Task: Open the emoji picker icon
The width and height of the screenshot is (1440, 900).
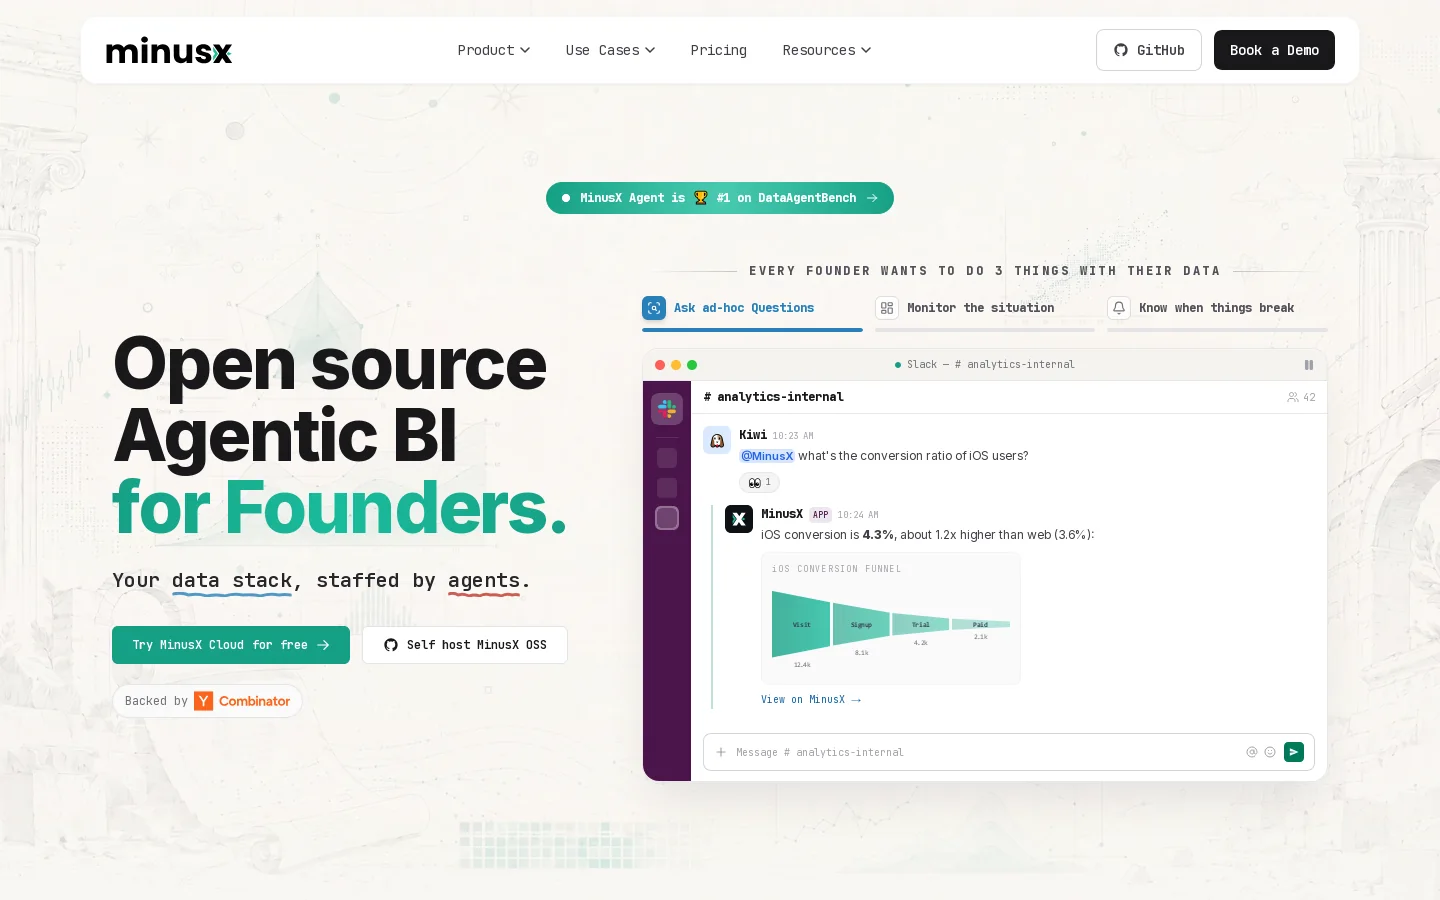Action: pyautogui.click(x=1270, y=752)
